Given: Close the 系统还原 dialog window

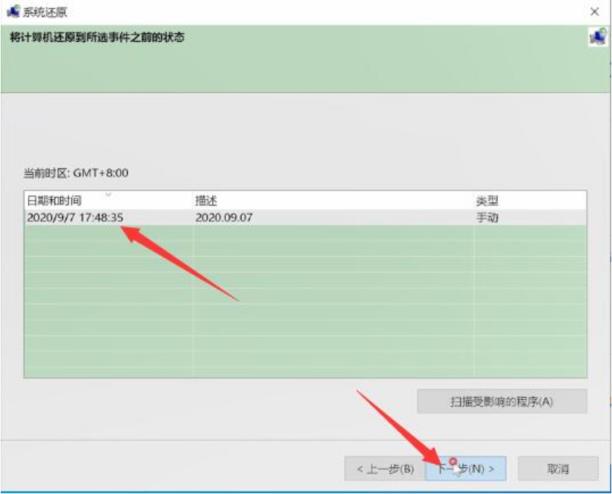Looking at the screenshot, I should [594, 12].
